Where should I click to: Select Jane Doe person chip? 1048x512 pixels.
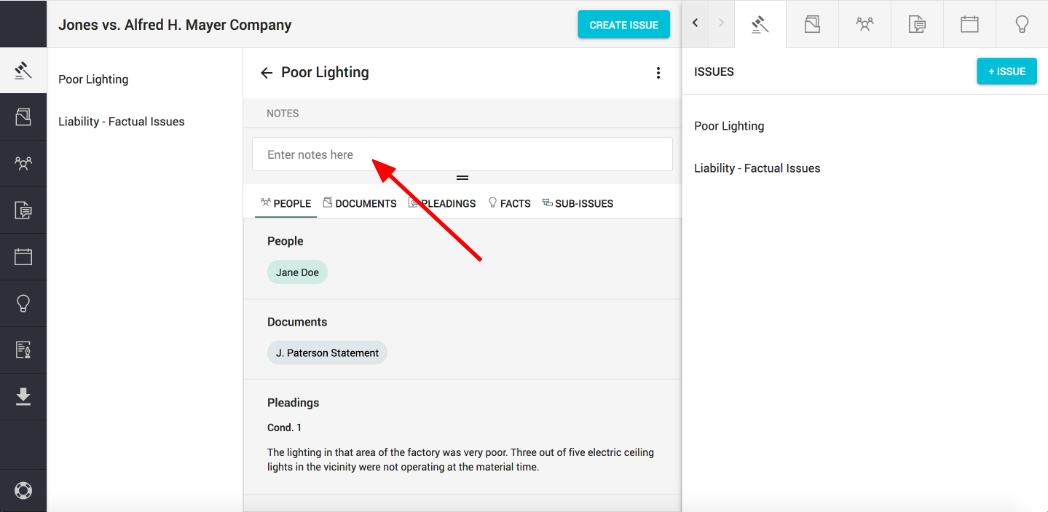[x=297, y=272]
